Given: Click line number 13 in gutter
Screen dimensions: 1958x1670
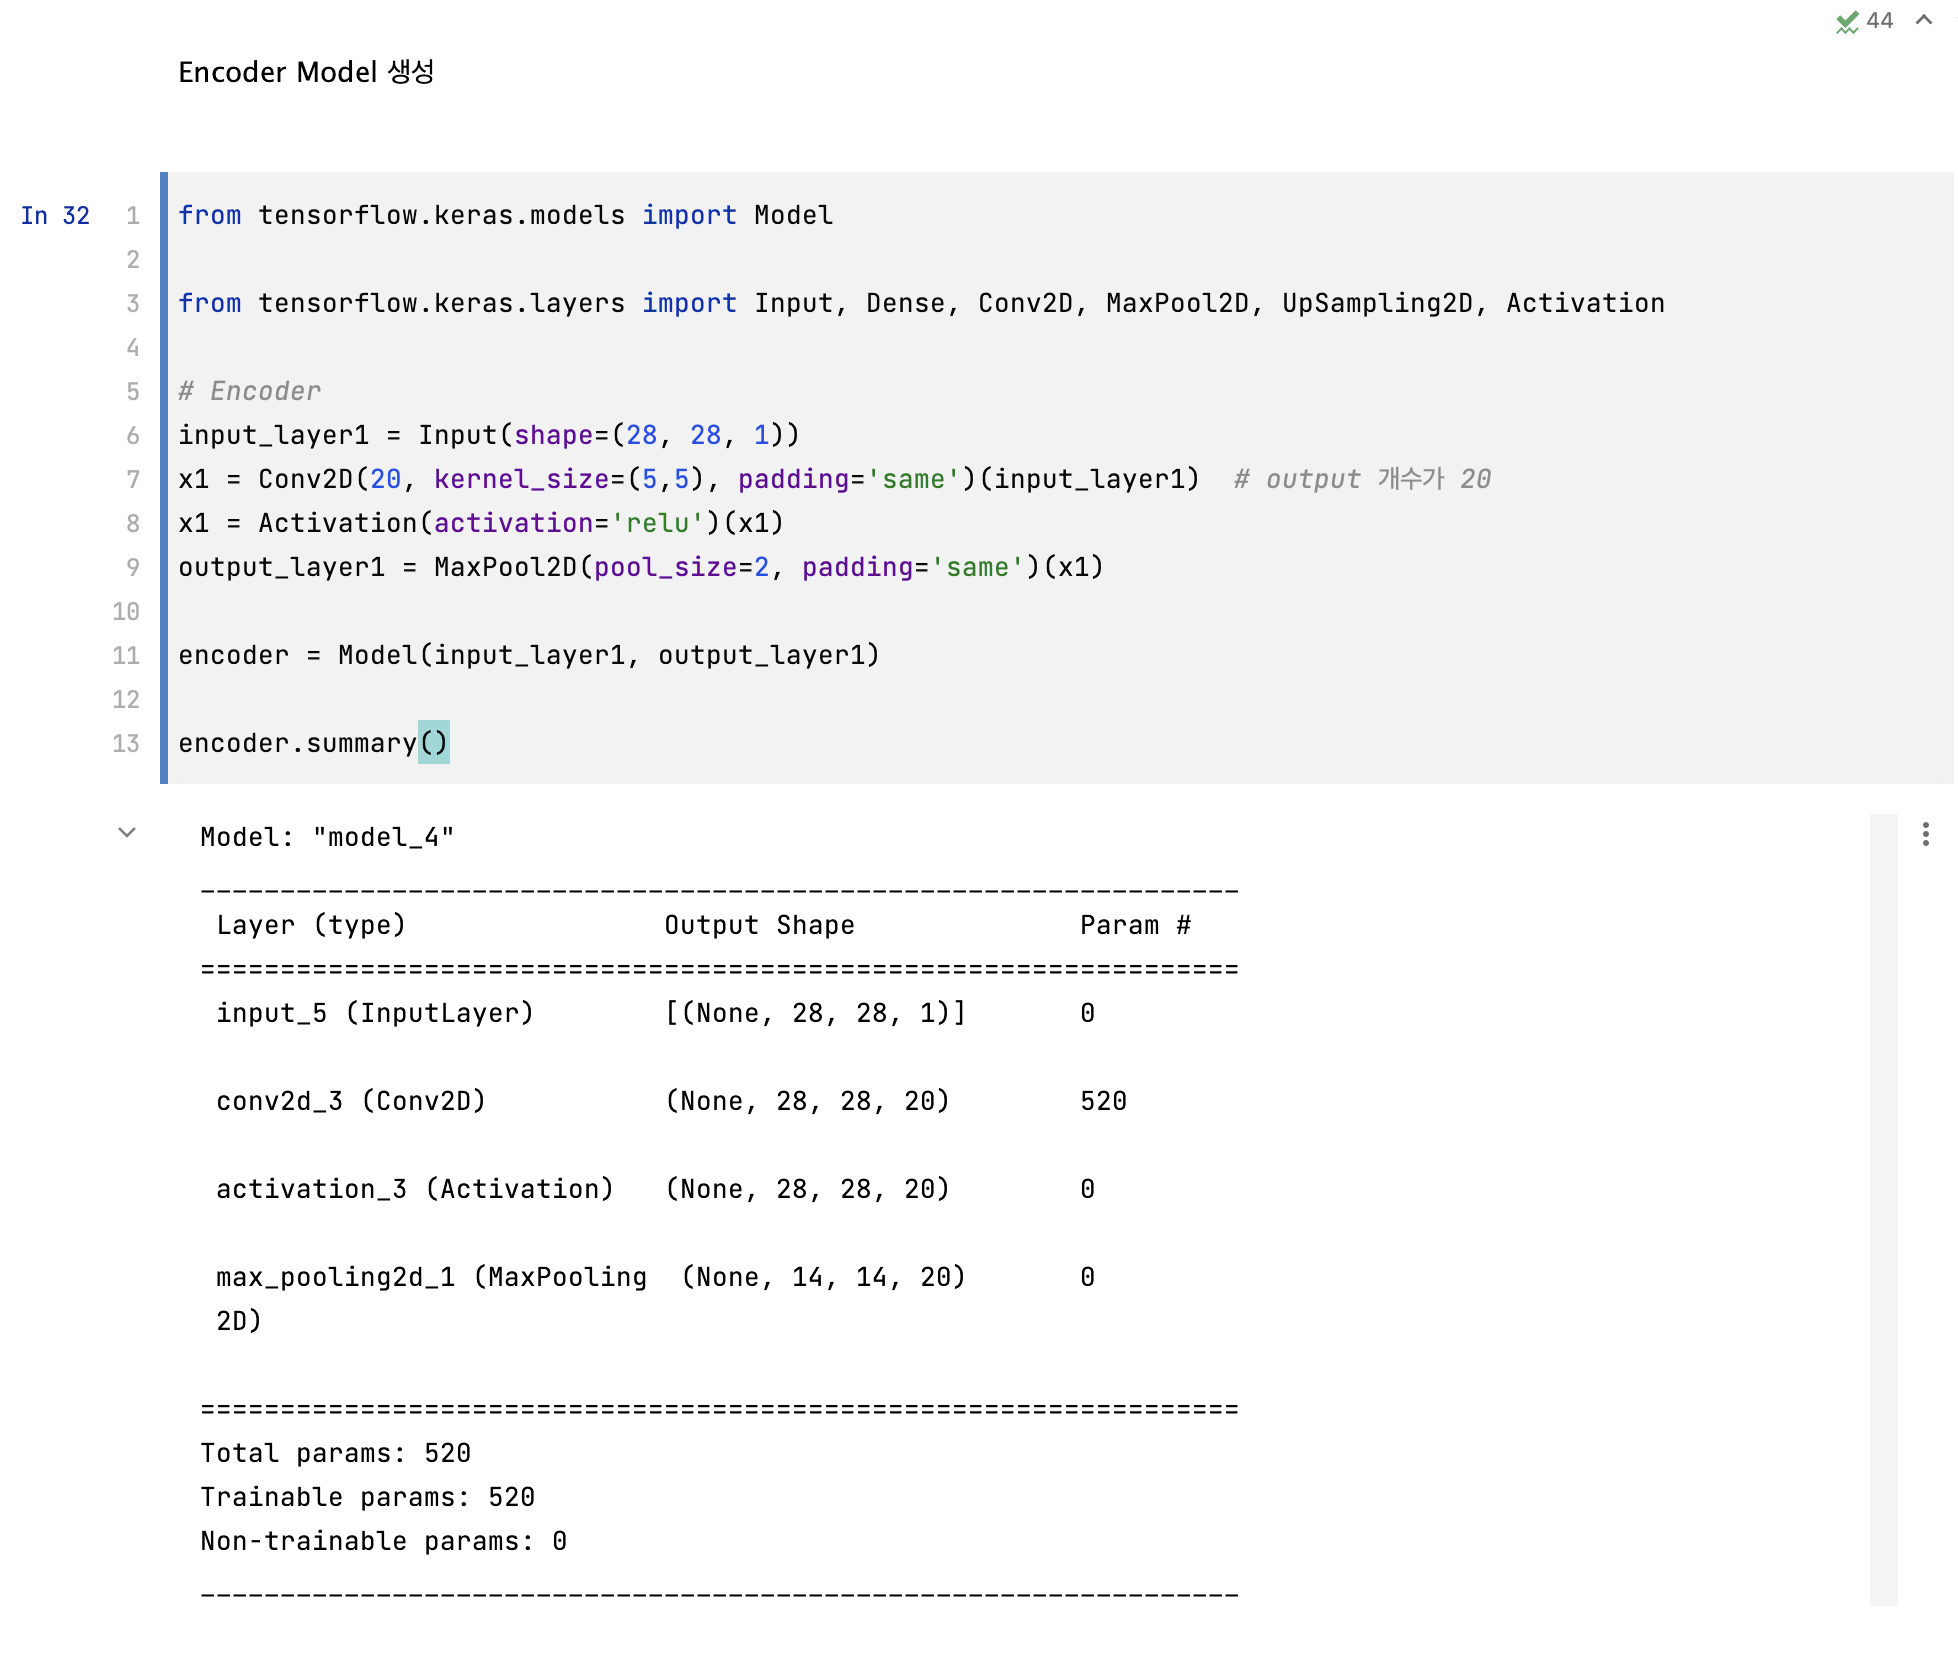Looking at the screenshot, I should pos(126,743).
